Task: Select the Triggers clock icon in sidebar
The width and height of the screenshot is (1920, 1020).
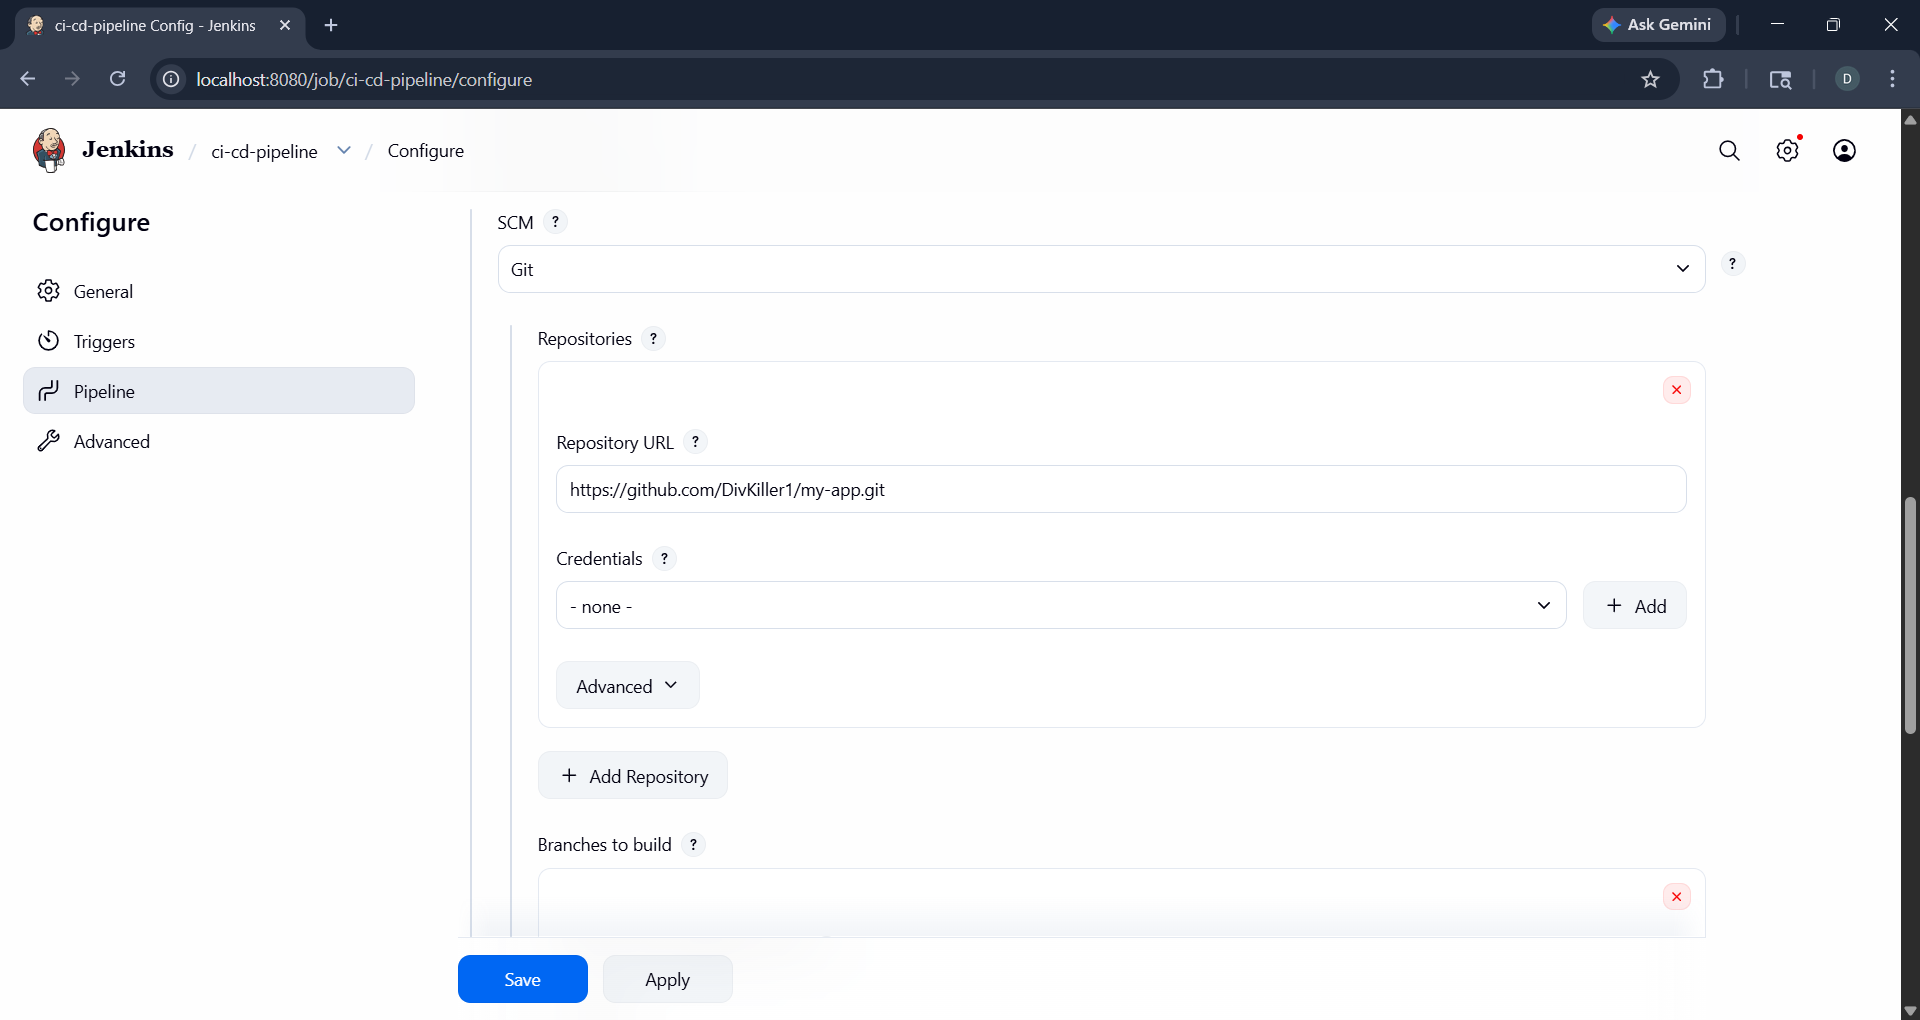Action: coord(48,340)
